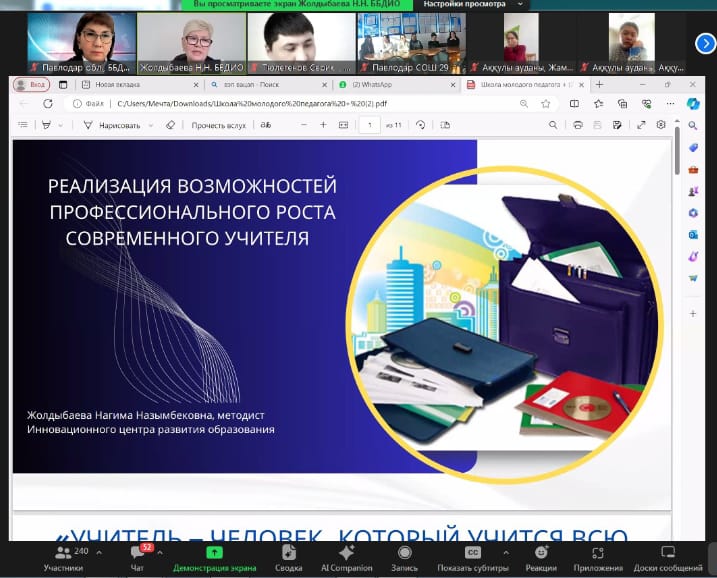Click the Reactions smiley icon
This screenshot has height=578, width=717.
point(541,556)
